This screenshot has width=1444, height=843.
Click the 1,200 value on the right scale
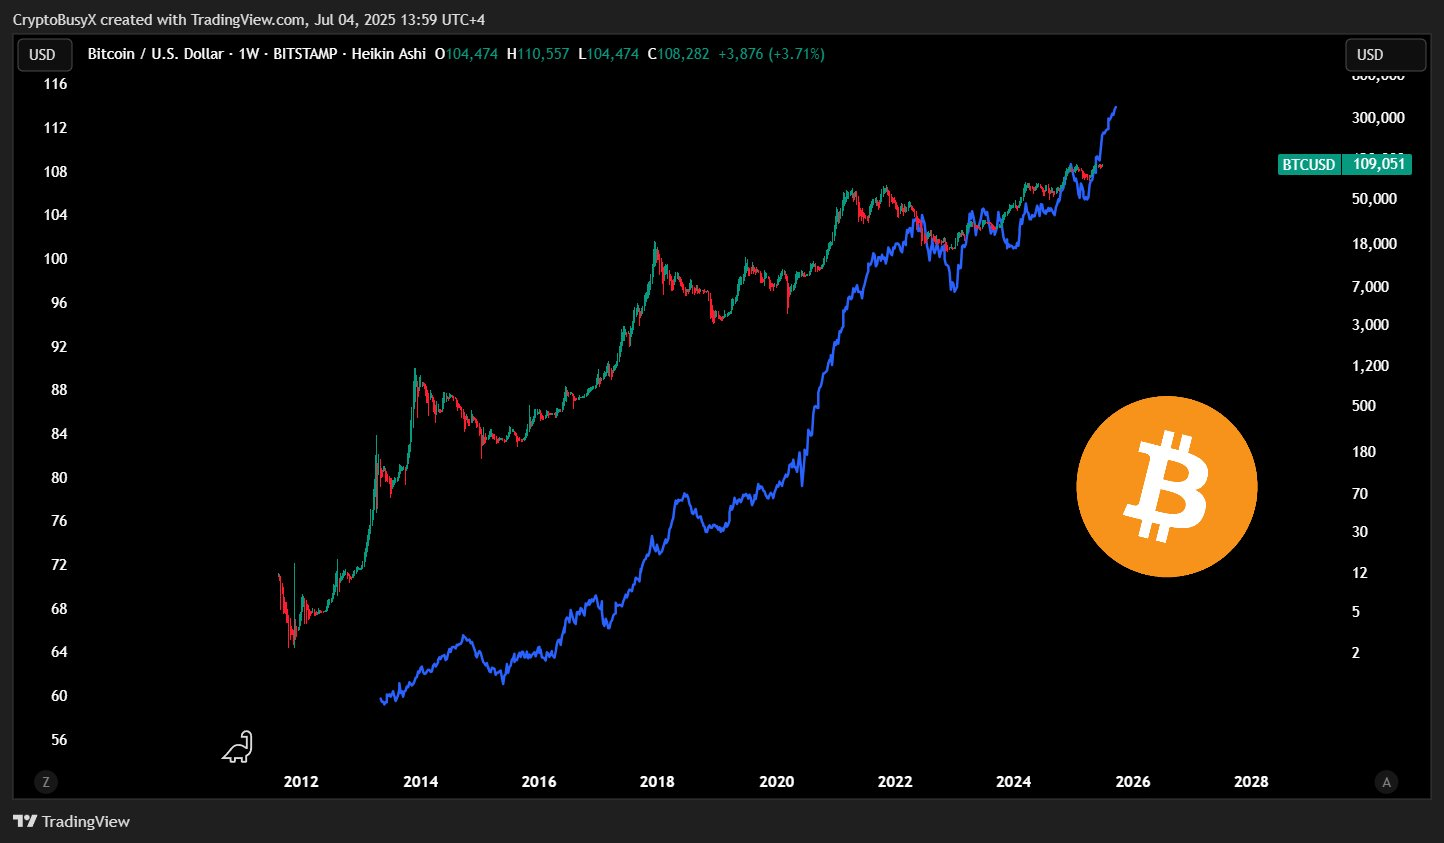coord(1370,366)
